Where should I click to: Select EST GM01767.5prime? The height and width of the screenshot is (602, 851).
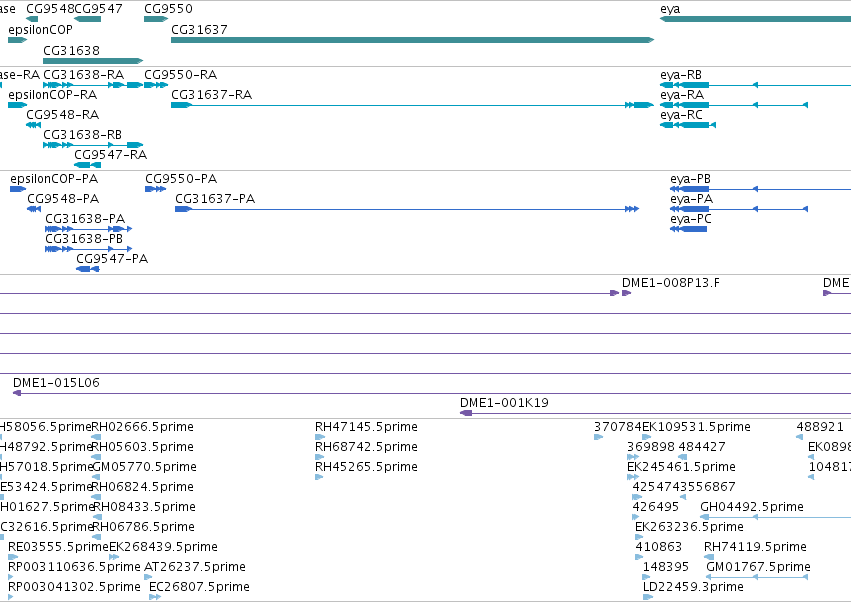click(757, 577)
